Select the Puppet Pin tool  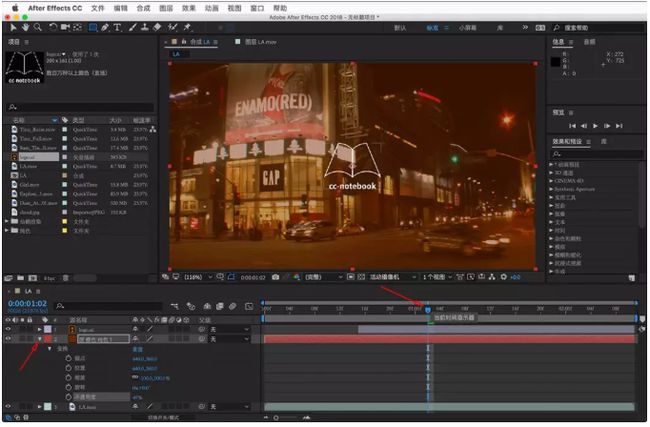(187, 27)
